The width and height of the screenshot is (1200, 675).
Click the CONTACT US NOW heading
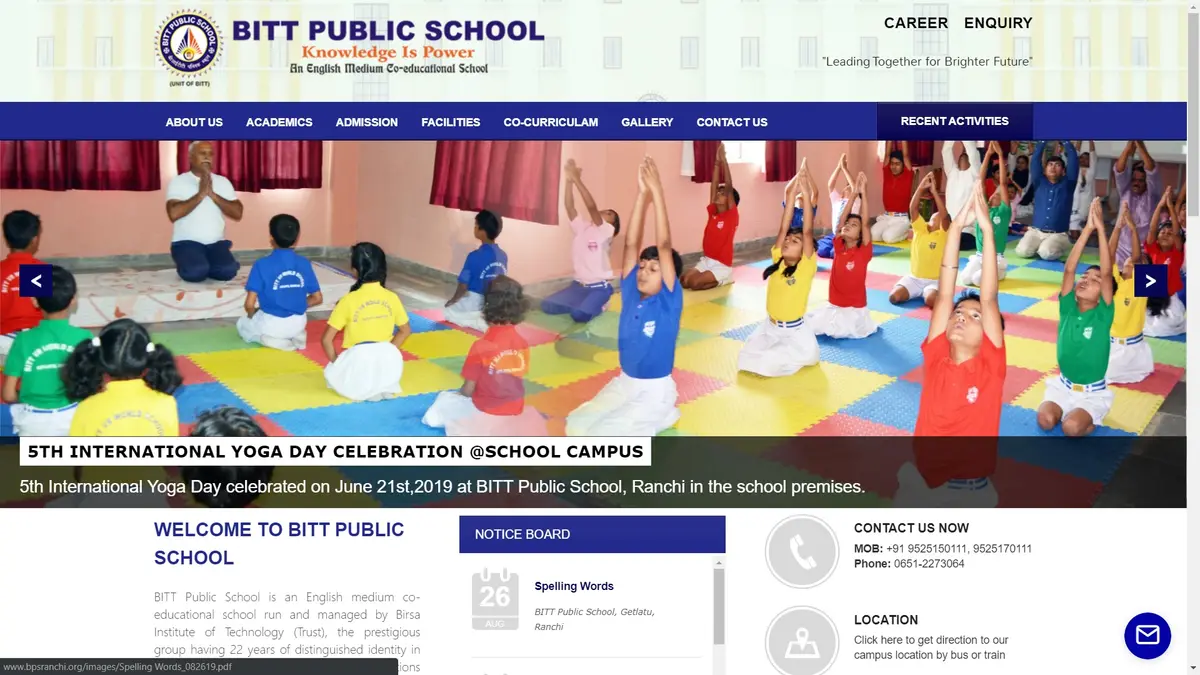click(911, 528)
